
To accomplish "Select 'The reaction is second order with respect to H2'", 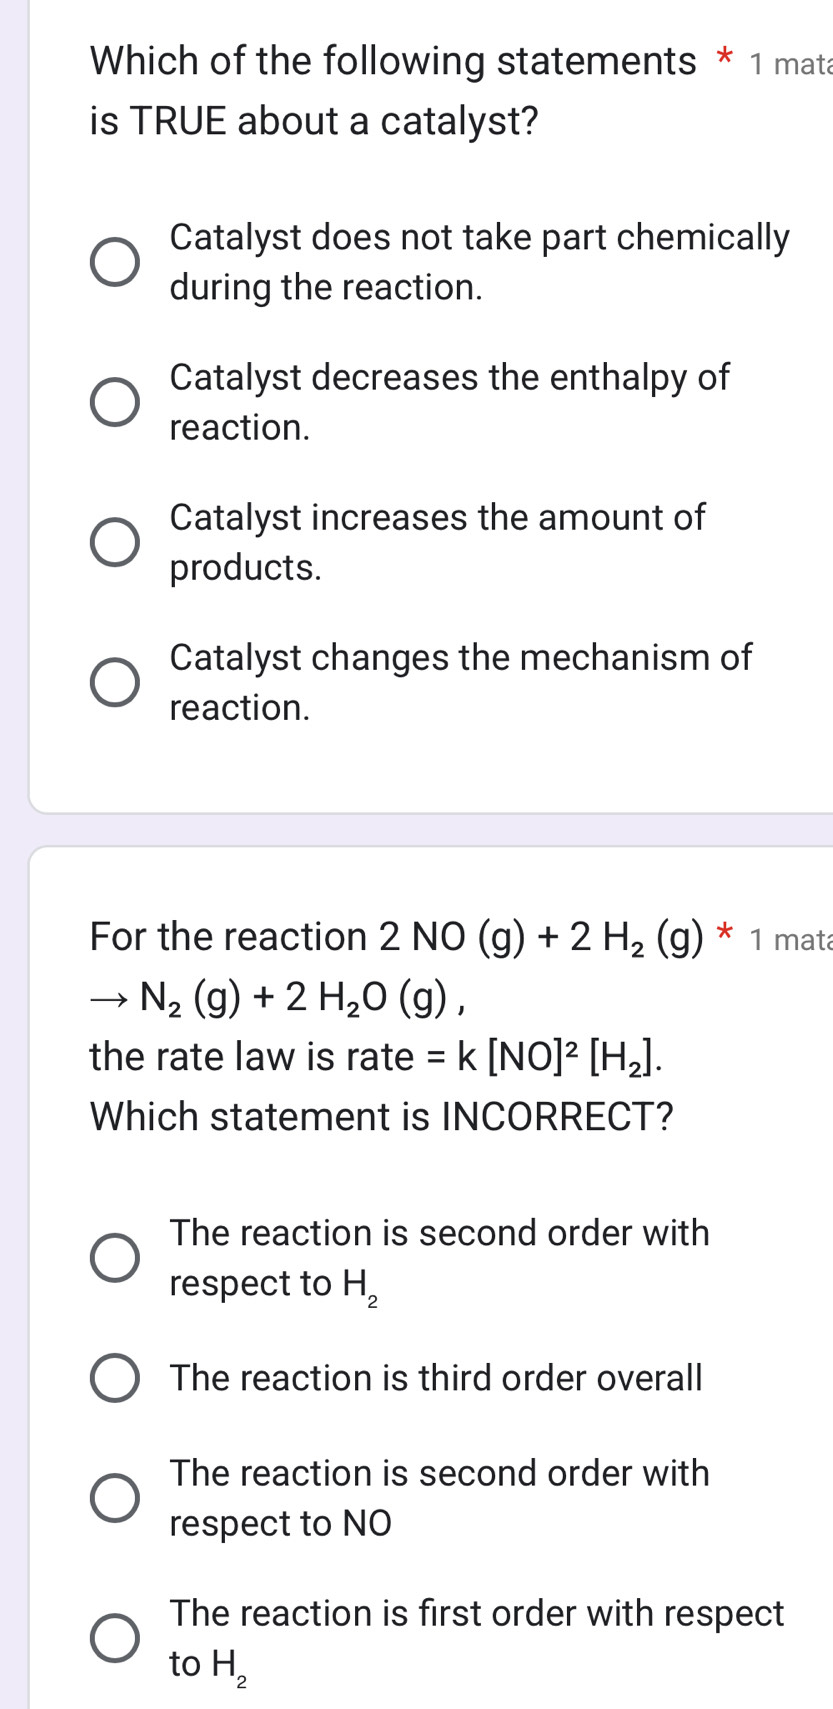I will [x=114, y=1258].
